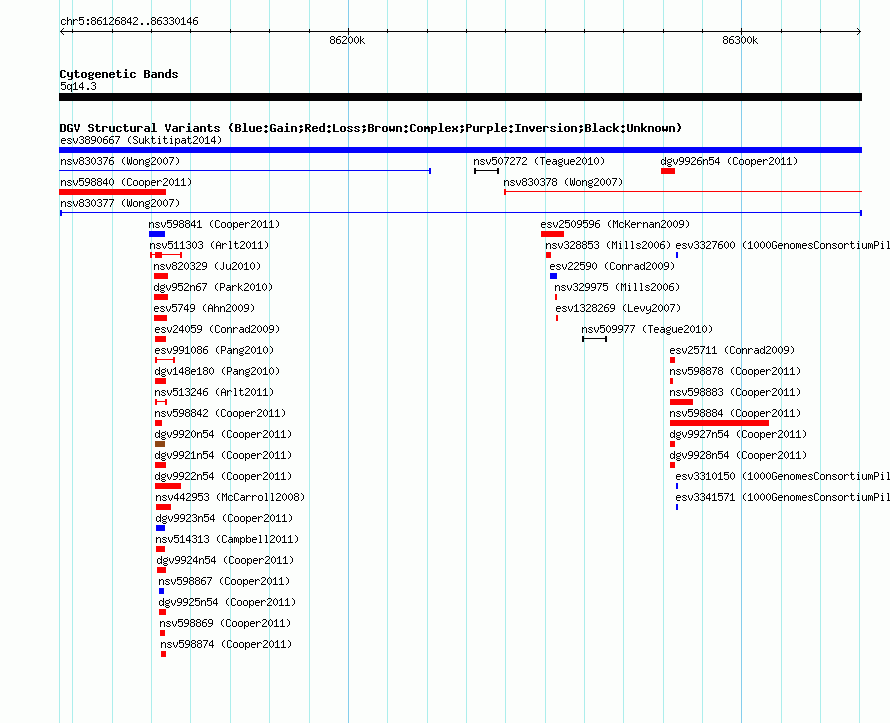Click the nsv820329 (Ju2010) label
This screenshot has width=890, height=723.
click(207, 266)
